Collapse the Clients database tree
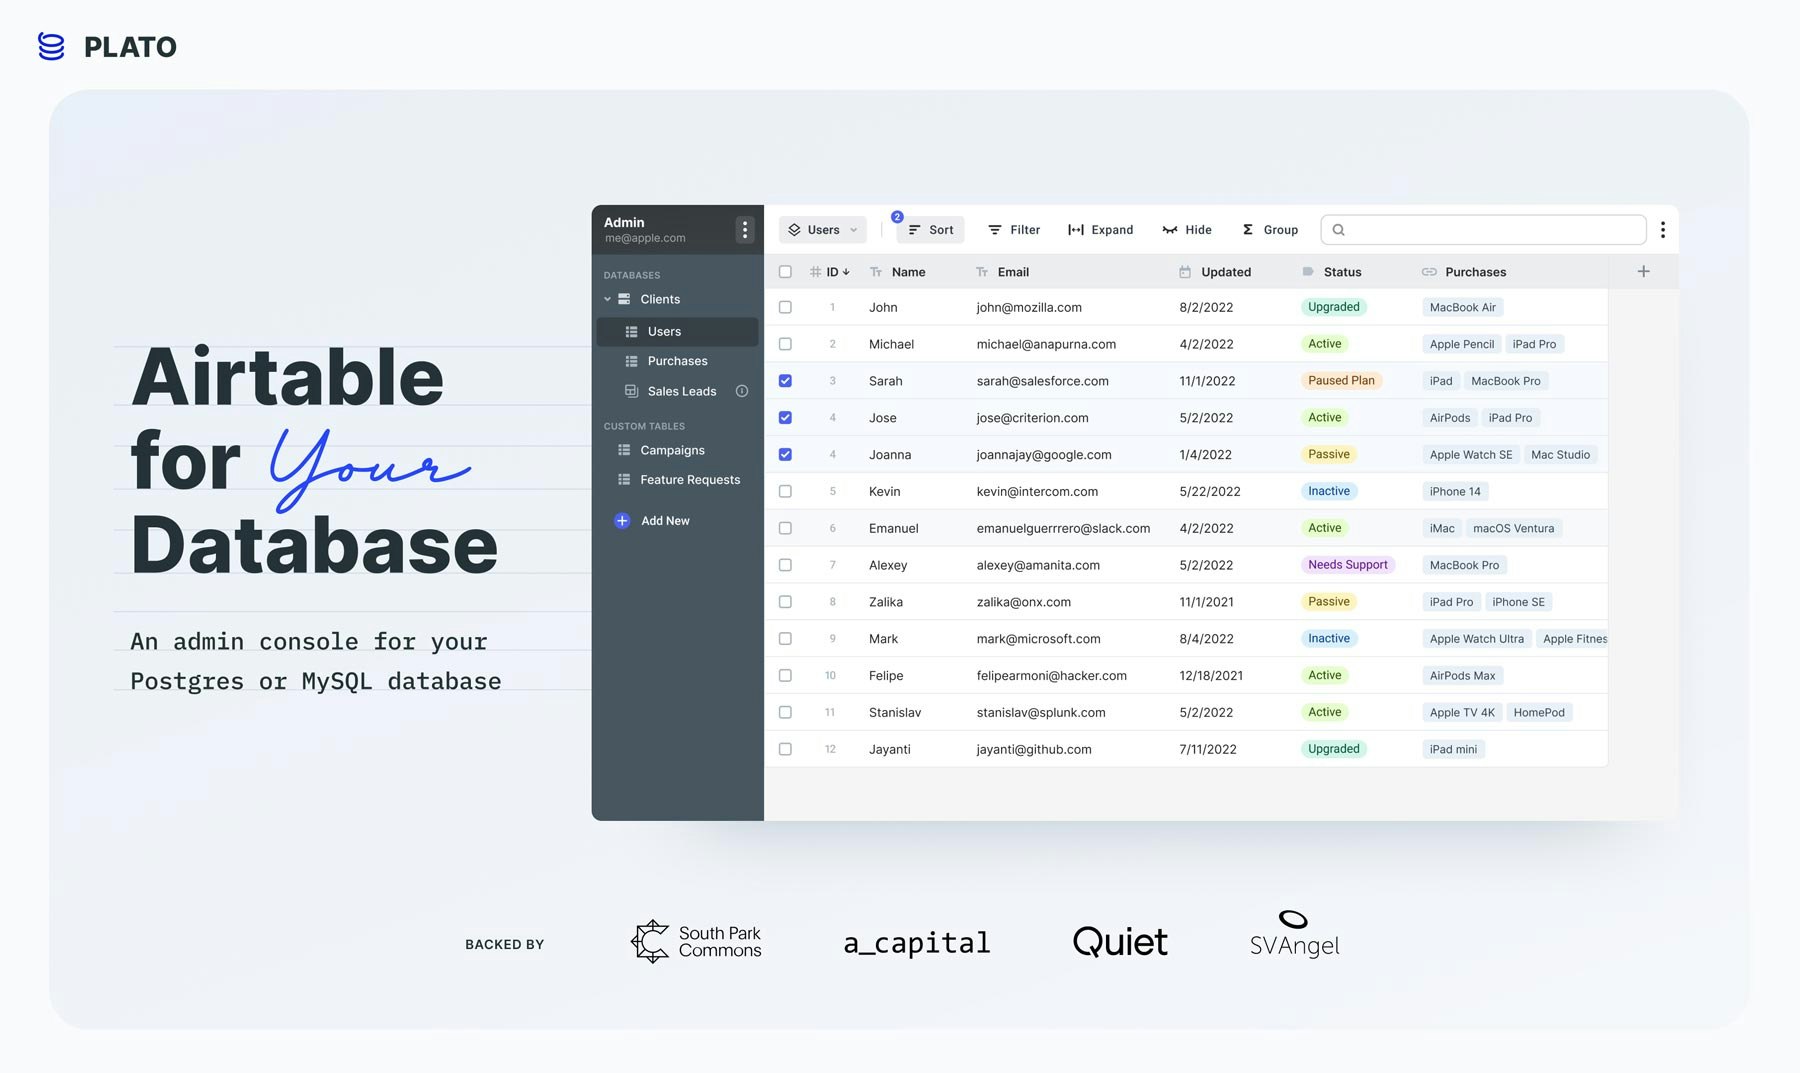Image resolution: width=1800 pixels, height=1073 pixels. point(607,299)
